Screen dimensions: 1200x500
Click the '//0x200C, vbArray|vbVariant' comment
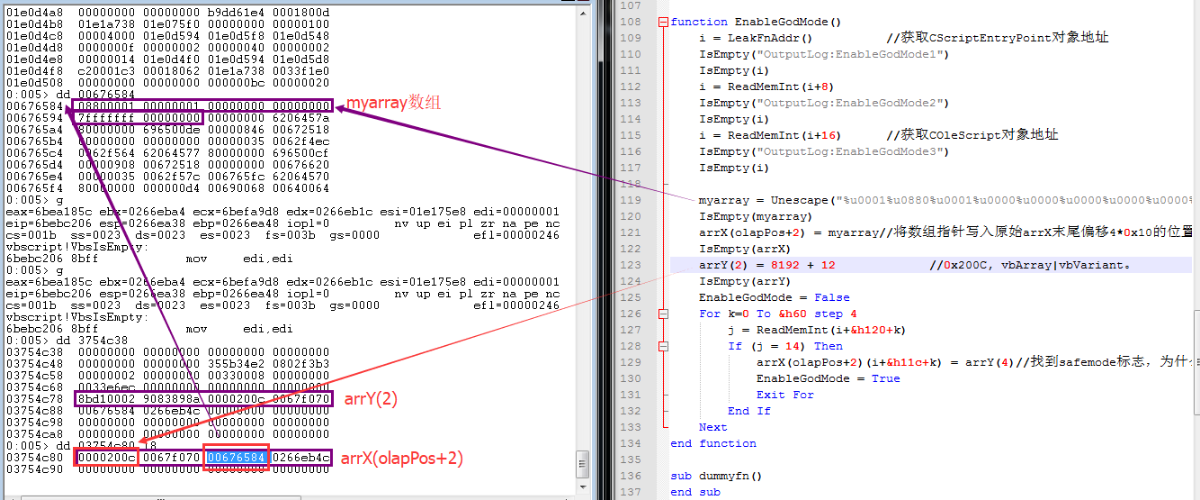(x=1029, y=265)
